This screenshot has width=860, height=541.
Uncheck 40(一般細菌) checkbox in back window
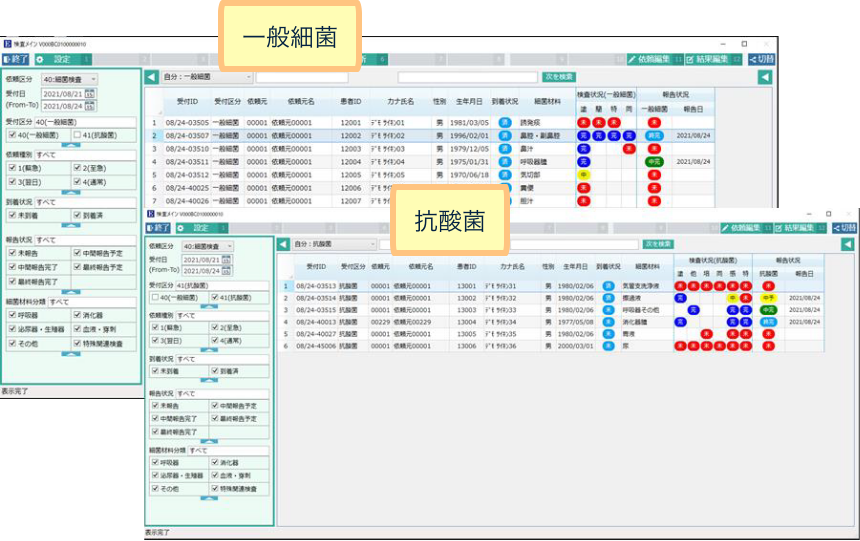[x=11, y=135]
